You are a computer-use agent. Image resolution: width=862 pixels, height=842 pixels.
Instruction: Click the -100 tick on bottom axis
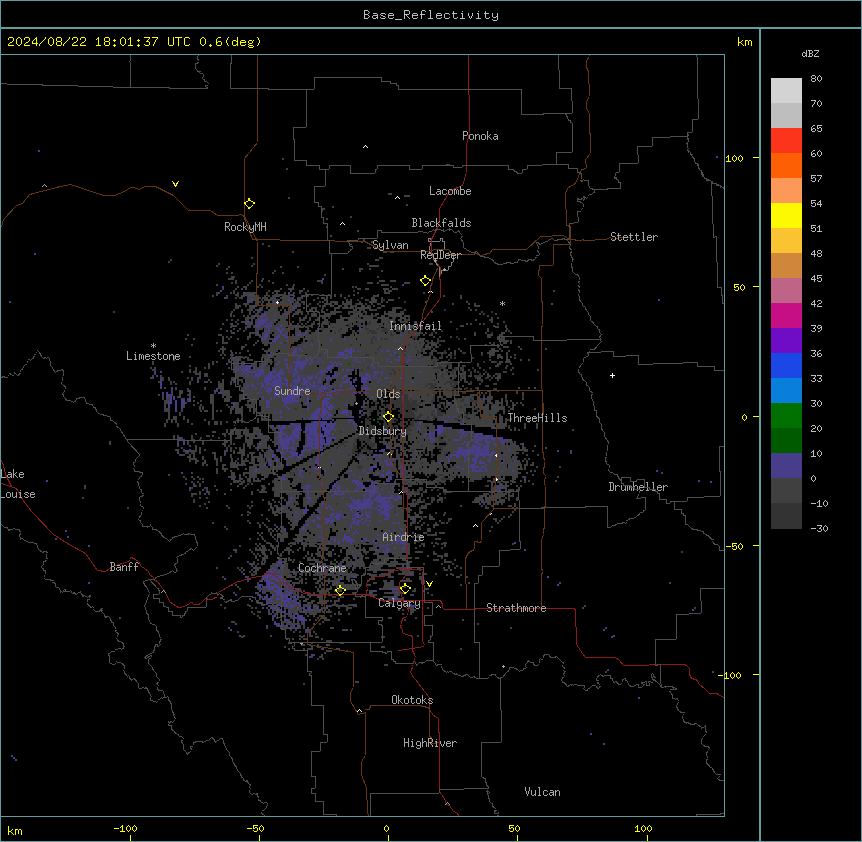click(x=125, y=828)
